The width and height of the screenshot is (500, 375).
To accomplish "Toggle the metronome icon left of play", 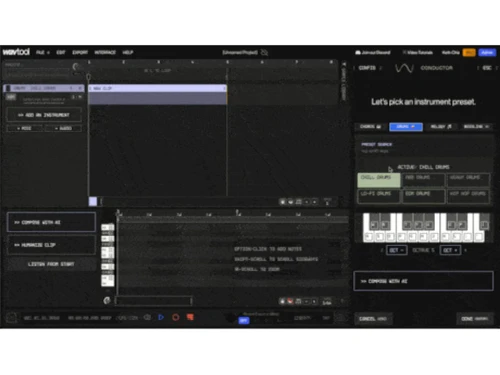I will [147, 317].
